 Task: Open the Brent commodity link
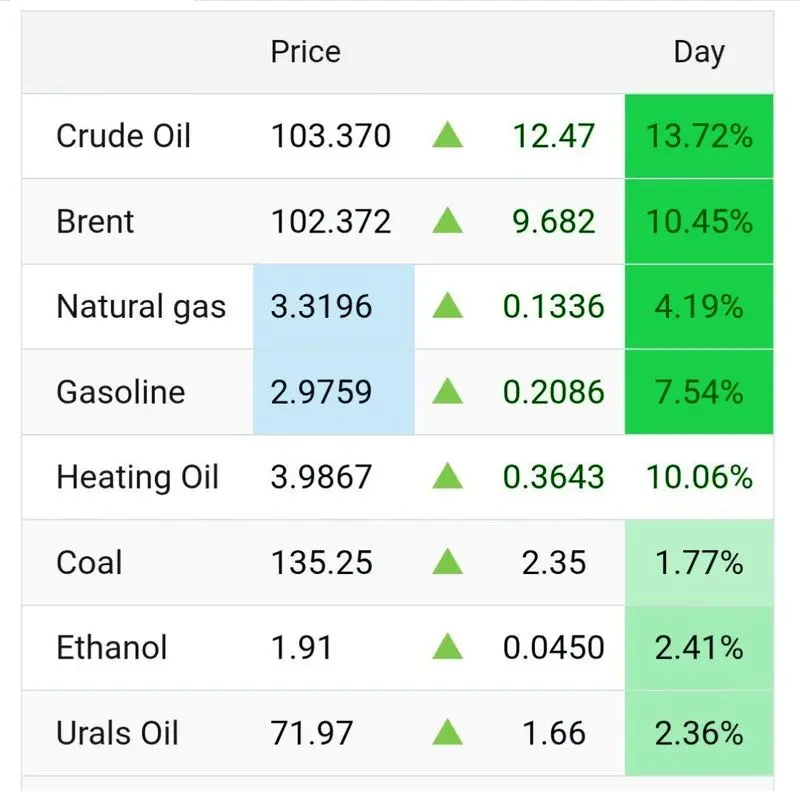(95, 221)
